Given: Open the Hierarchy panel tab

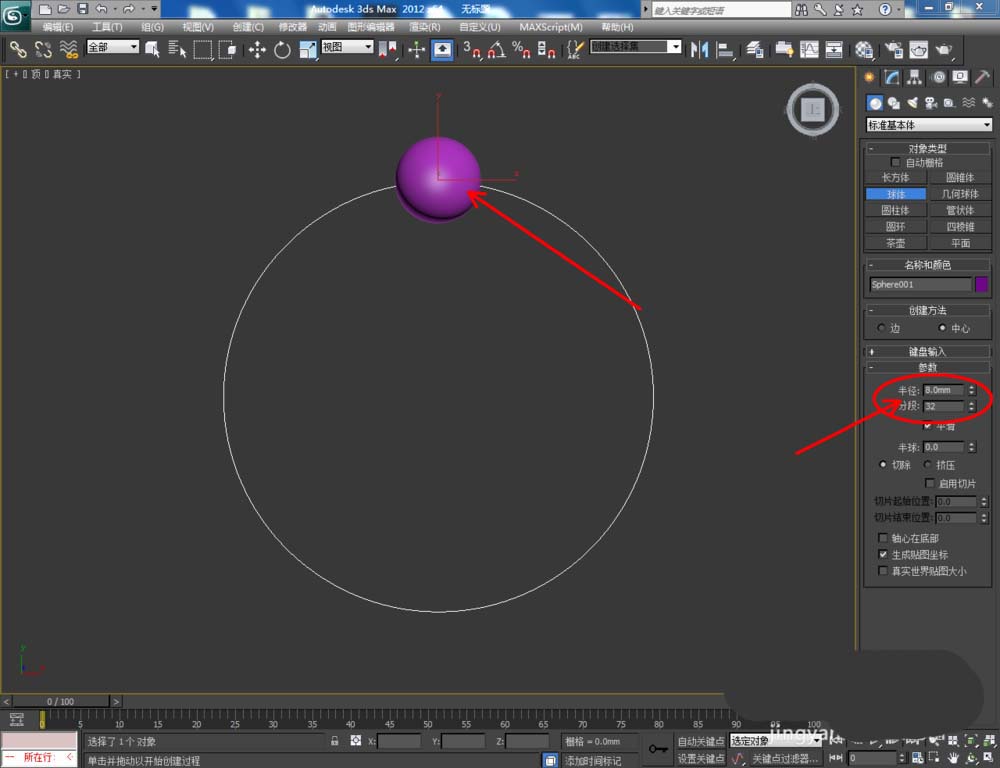Looking at the screenshot, I should click(x=914, y=78).
